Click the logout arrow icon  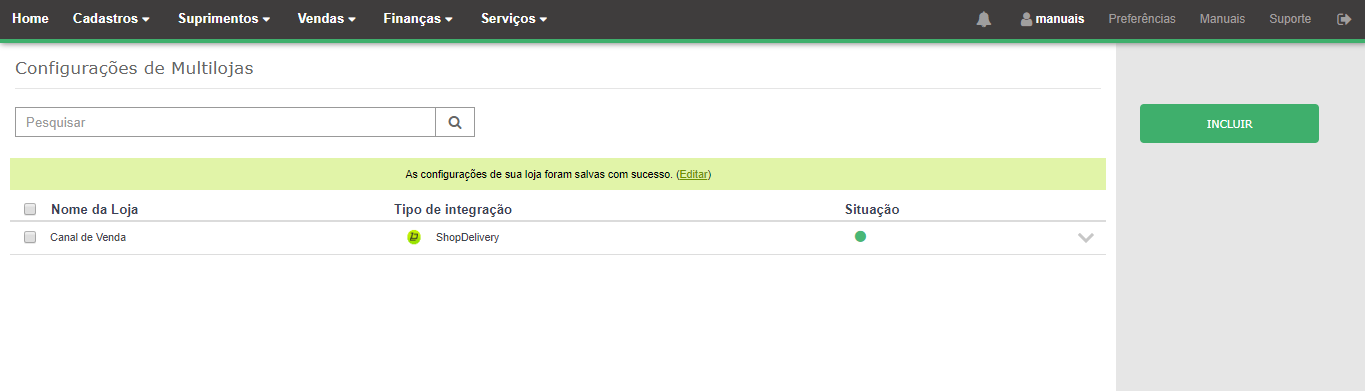(1344, 19)
